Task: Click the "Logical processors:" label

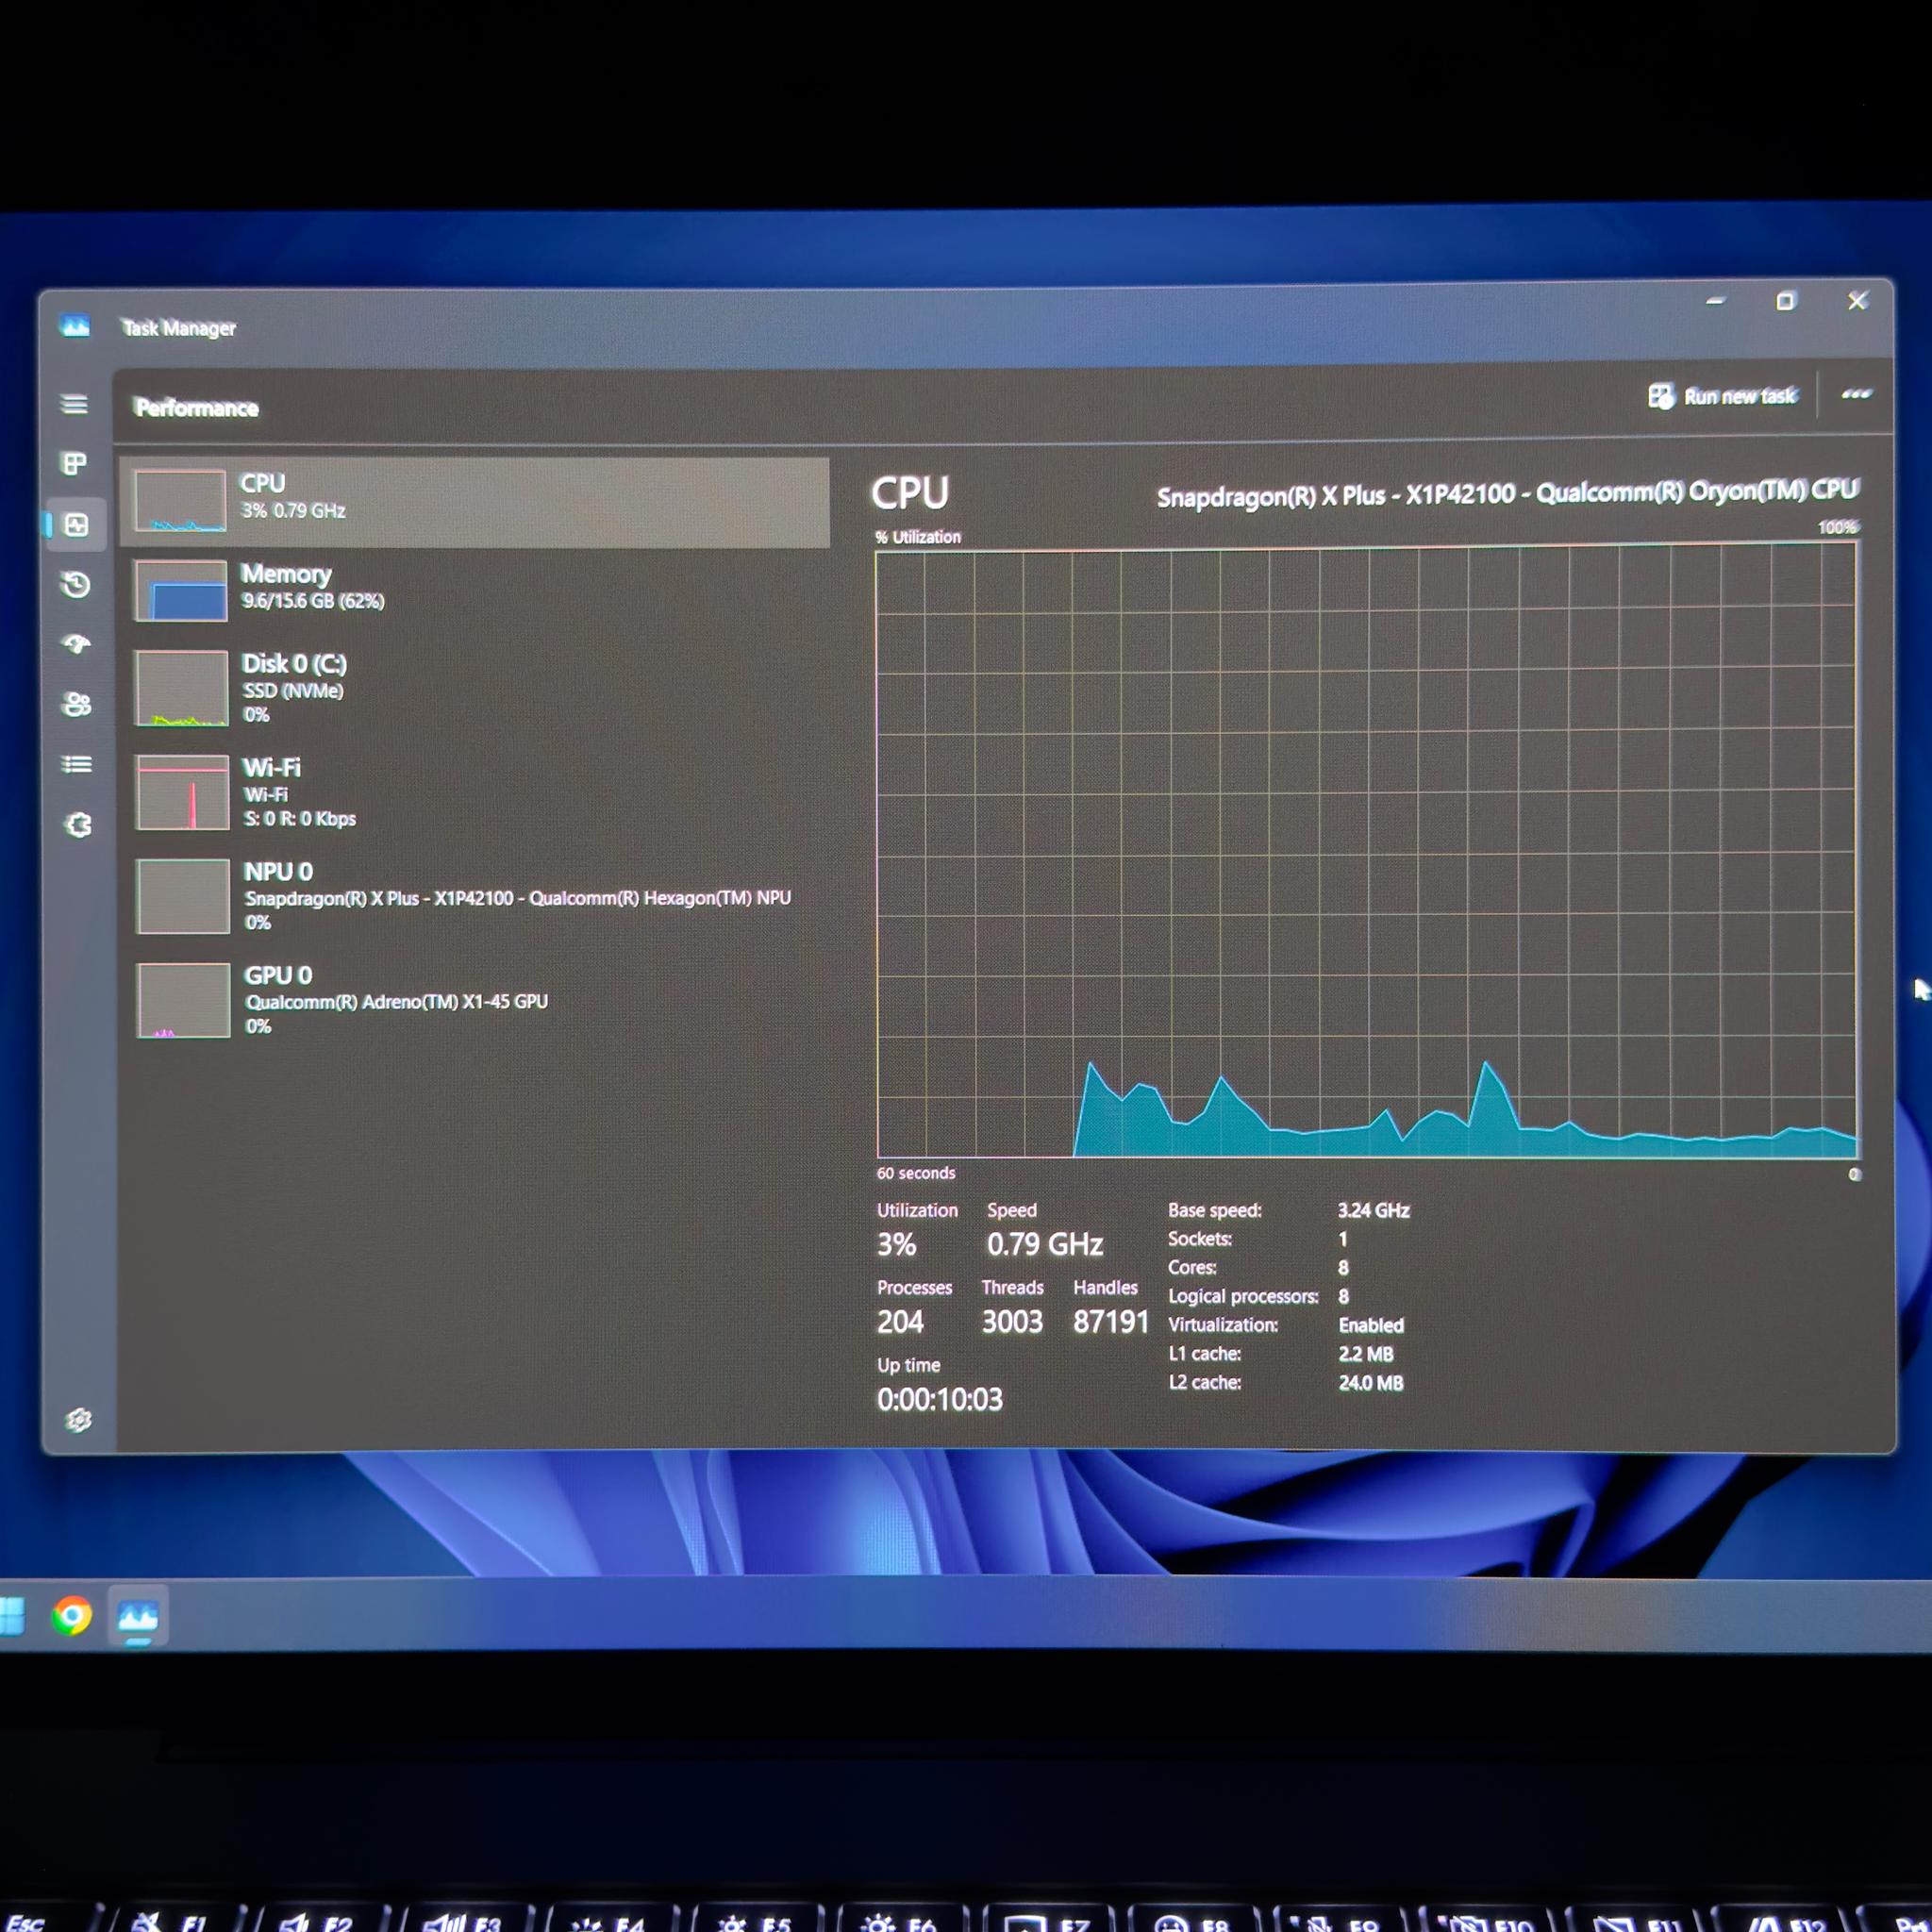Action: point(1243,1296)
